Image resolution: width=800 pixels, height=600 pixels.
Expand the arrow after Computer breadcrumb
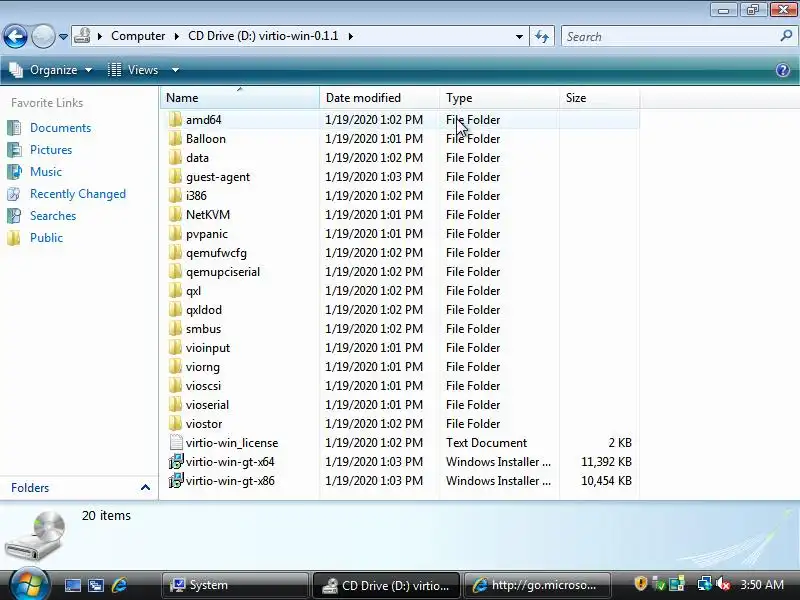point(177,36)
